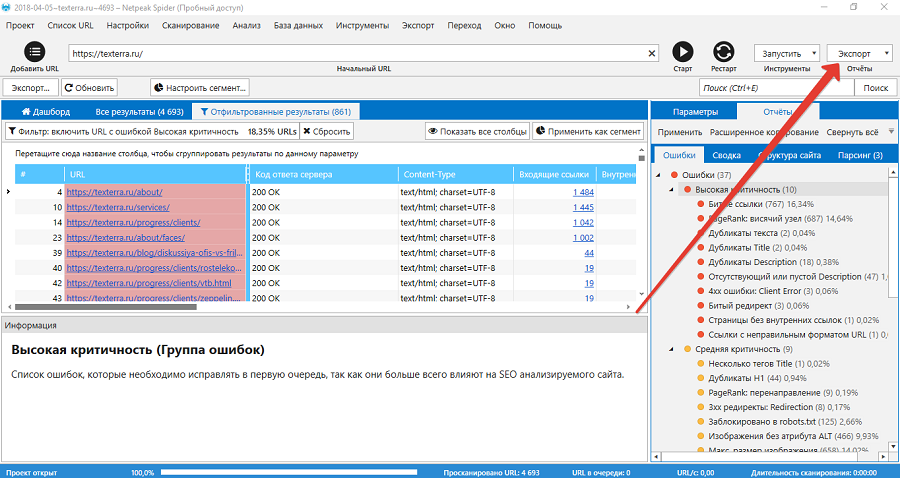This screenshot has height=478, width=900.
Task: Open the Сводка sub-tab
Action: coord(726,155)
